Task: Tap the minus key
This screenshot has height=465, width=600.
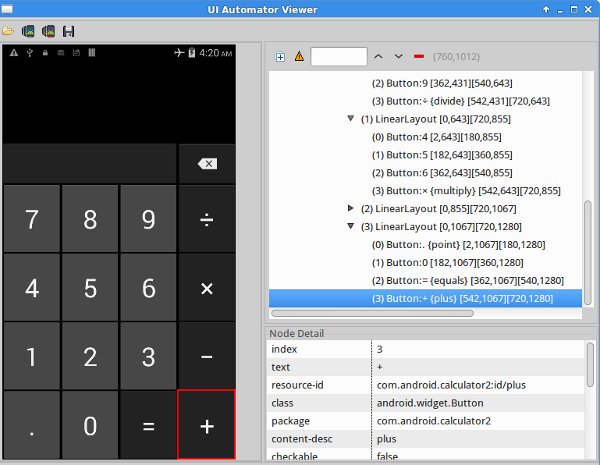Action: coord(207,356)
